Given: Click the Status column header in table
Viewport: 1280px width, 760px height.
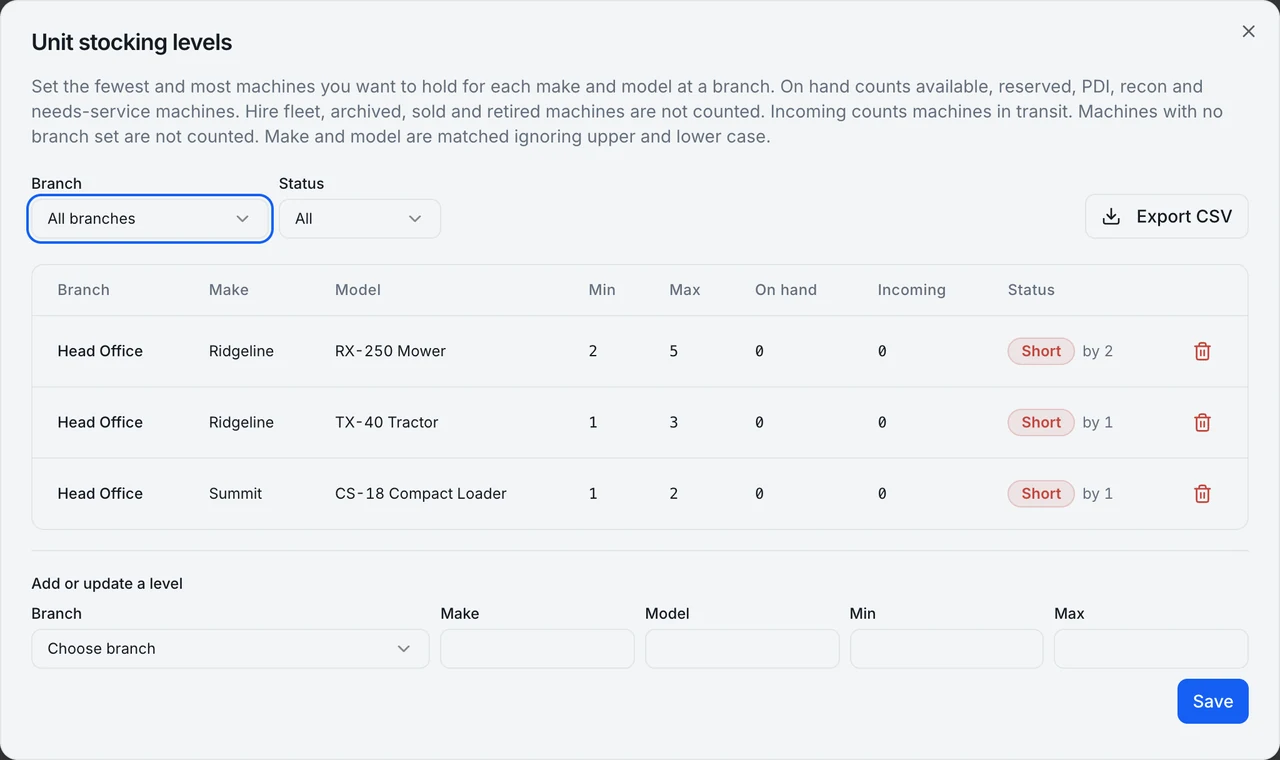Looking at the screenshot, I should click(1031, 290).
